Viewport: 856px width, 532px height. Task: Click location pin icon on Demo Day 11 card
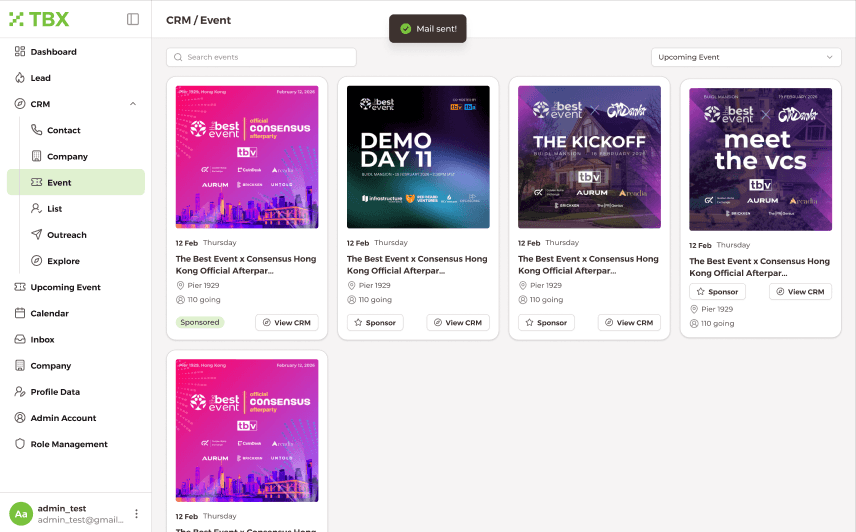coord(351,285)
